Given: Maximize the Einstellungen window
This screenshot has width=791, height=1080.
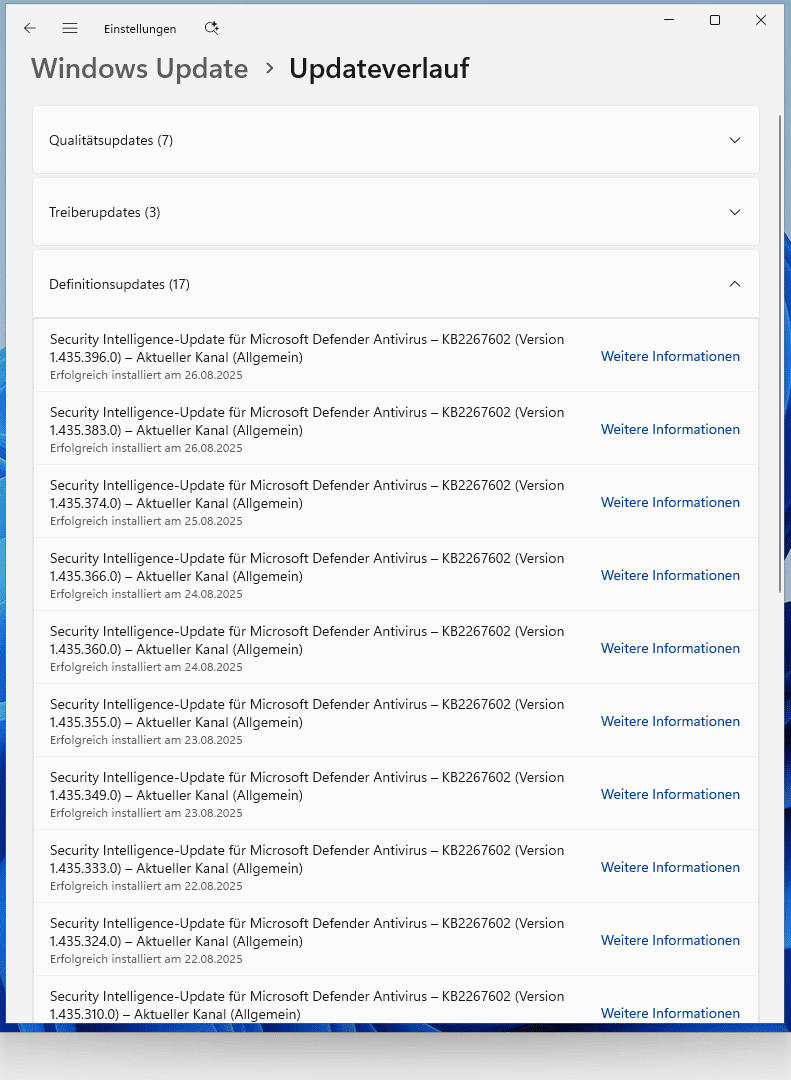Looking at the screenshot, I should click(715, 20).
